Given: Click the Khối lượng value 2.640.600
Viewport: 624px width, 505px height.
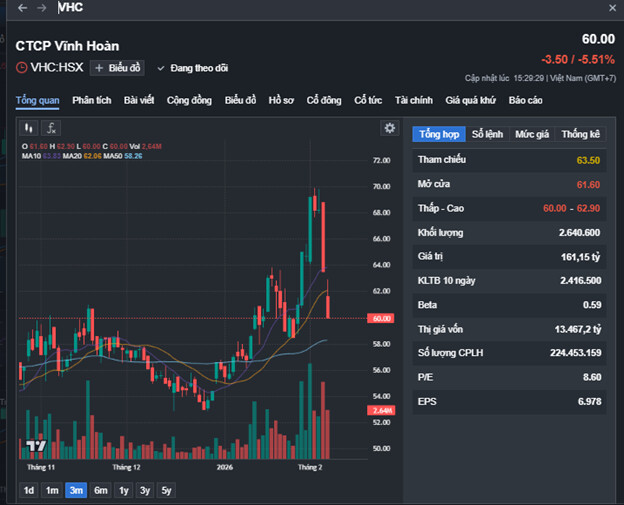Looking at the screenshot, I should (579, 233).
